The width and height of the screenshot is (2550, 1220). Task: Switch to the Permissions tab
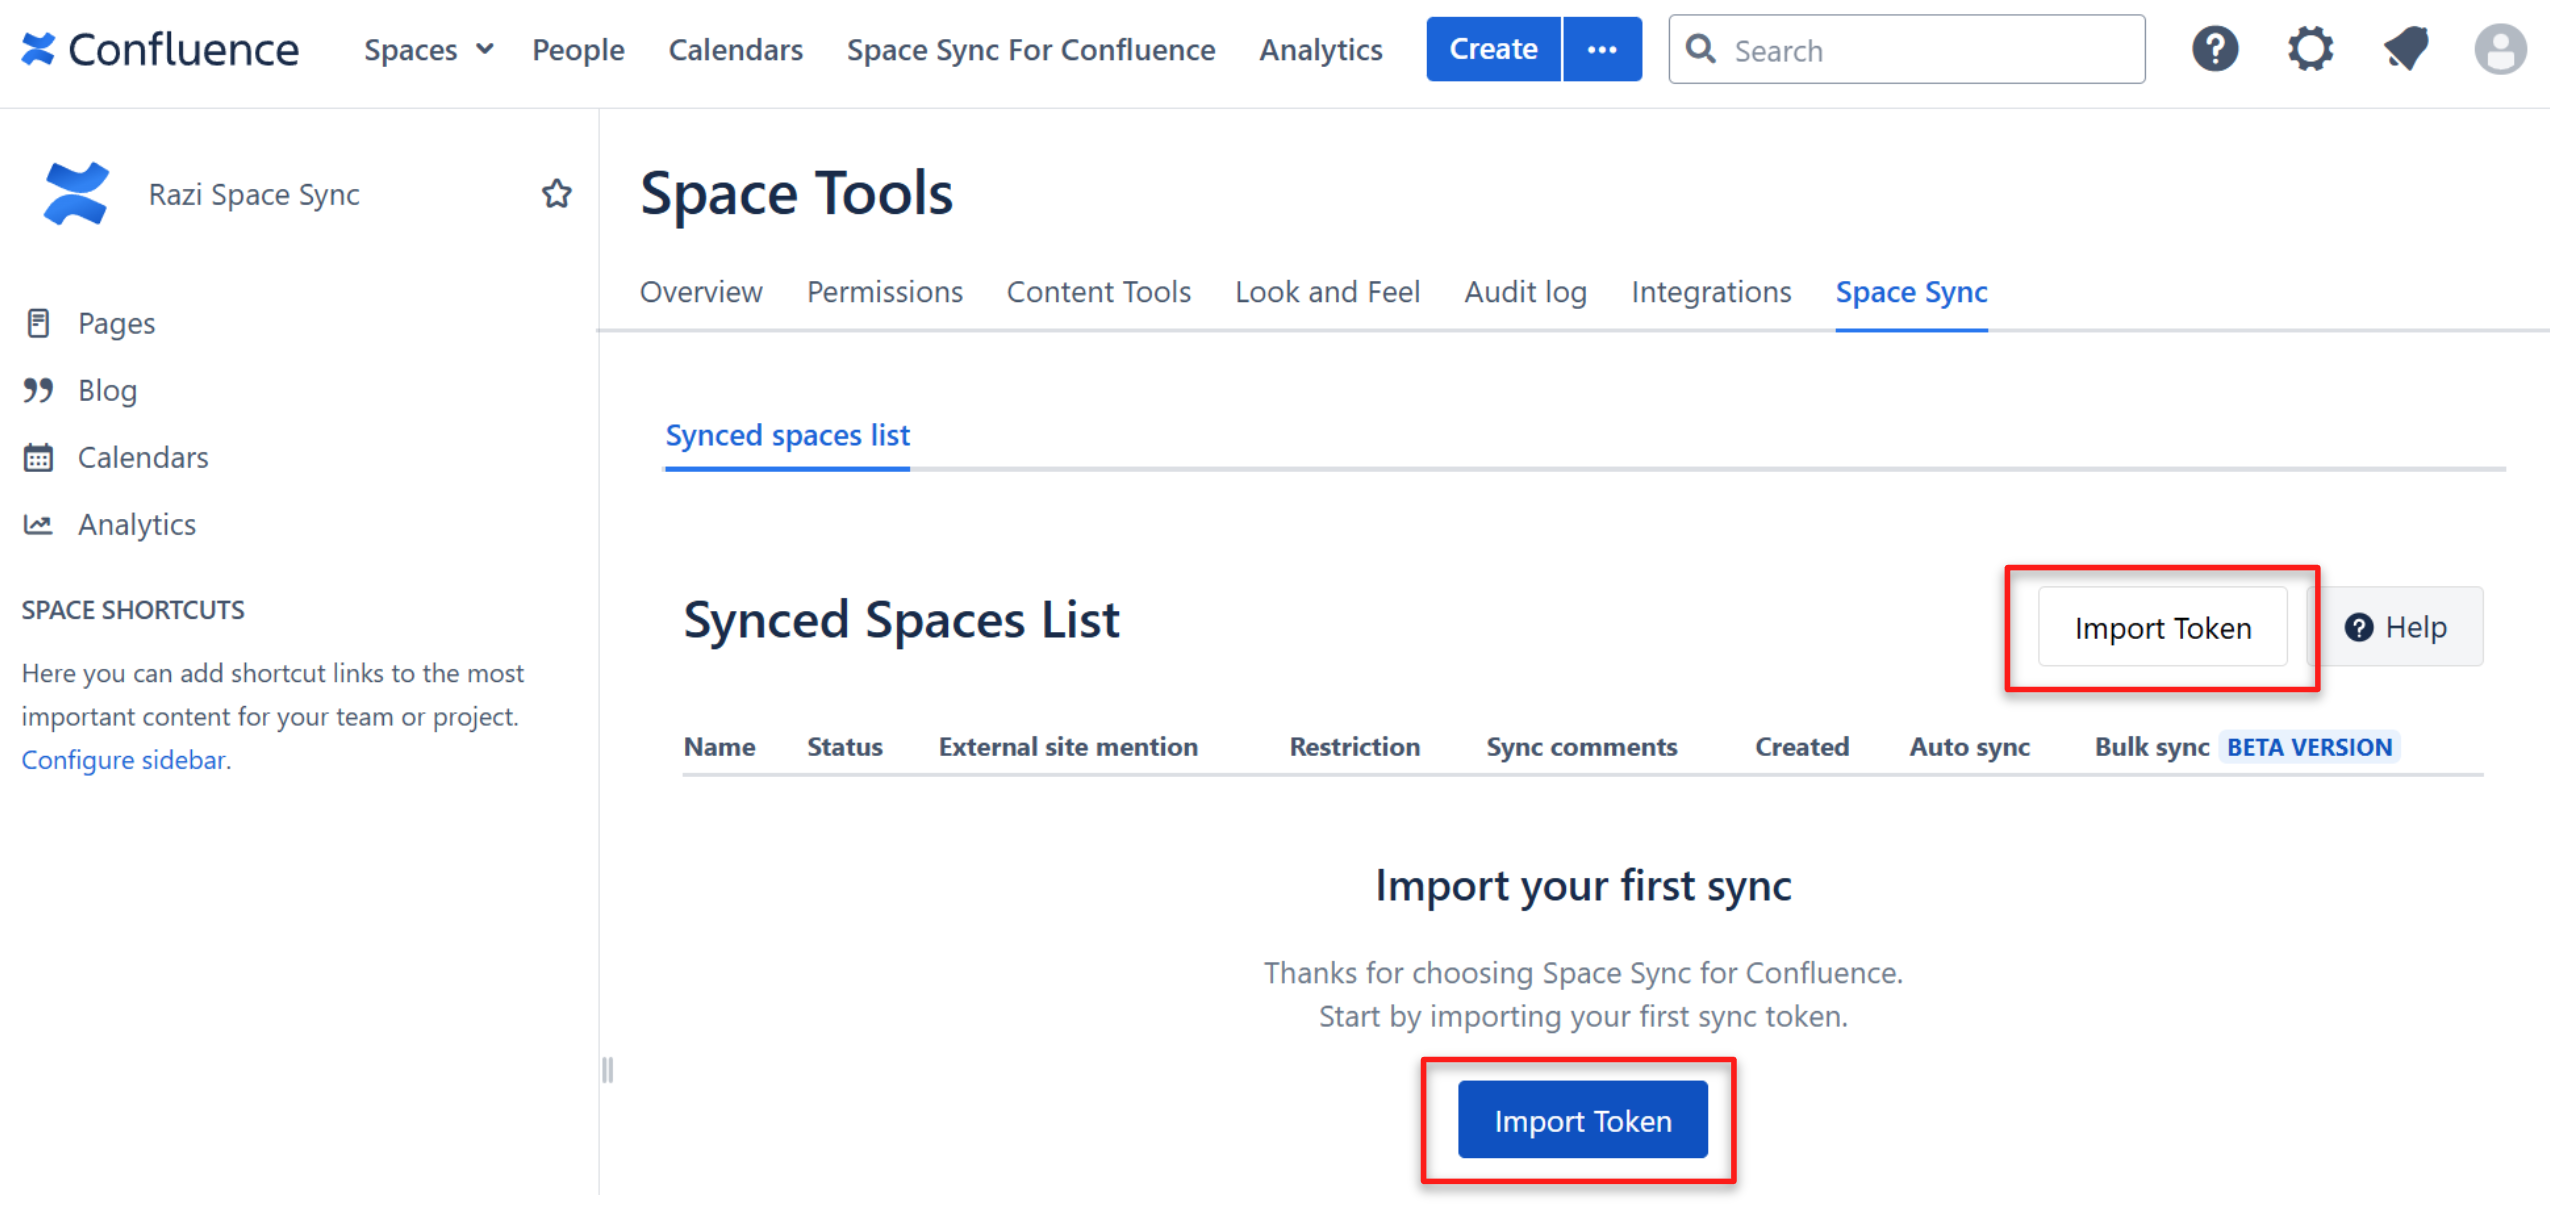pyautogui.click(x=884, y=292)
